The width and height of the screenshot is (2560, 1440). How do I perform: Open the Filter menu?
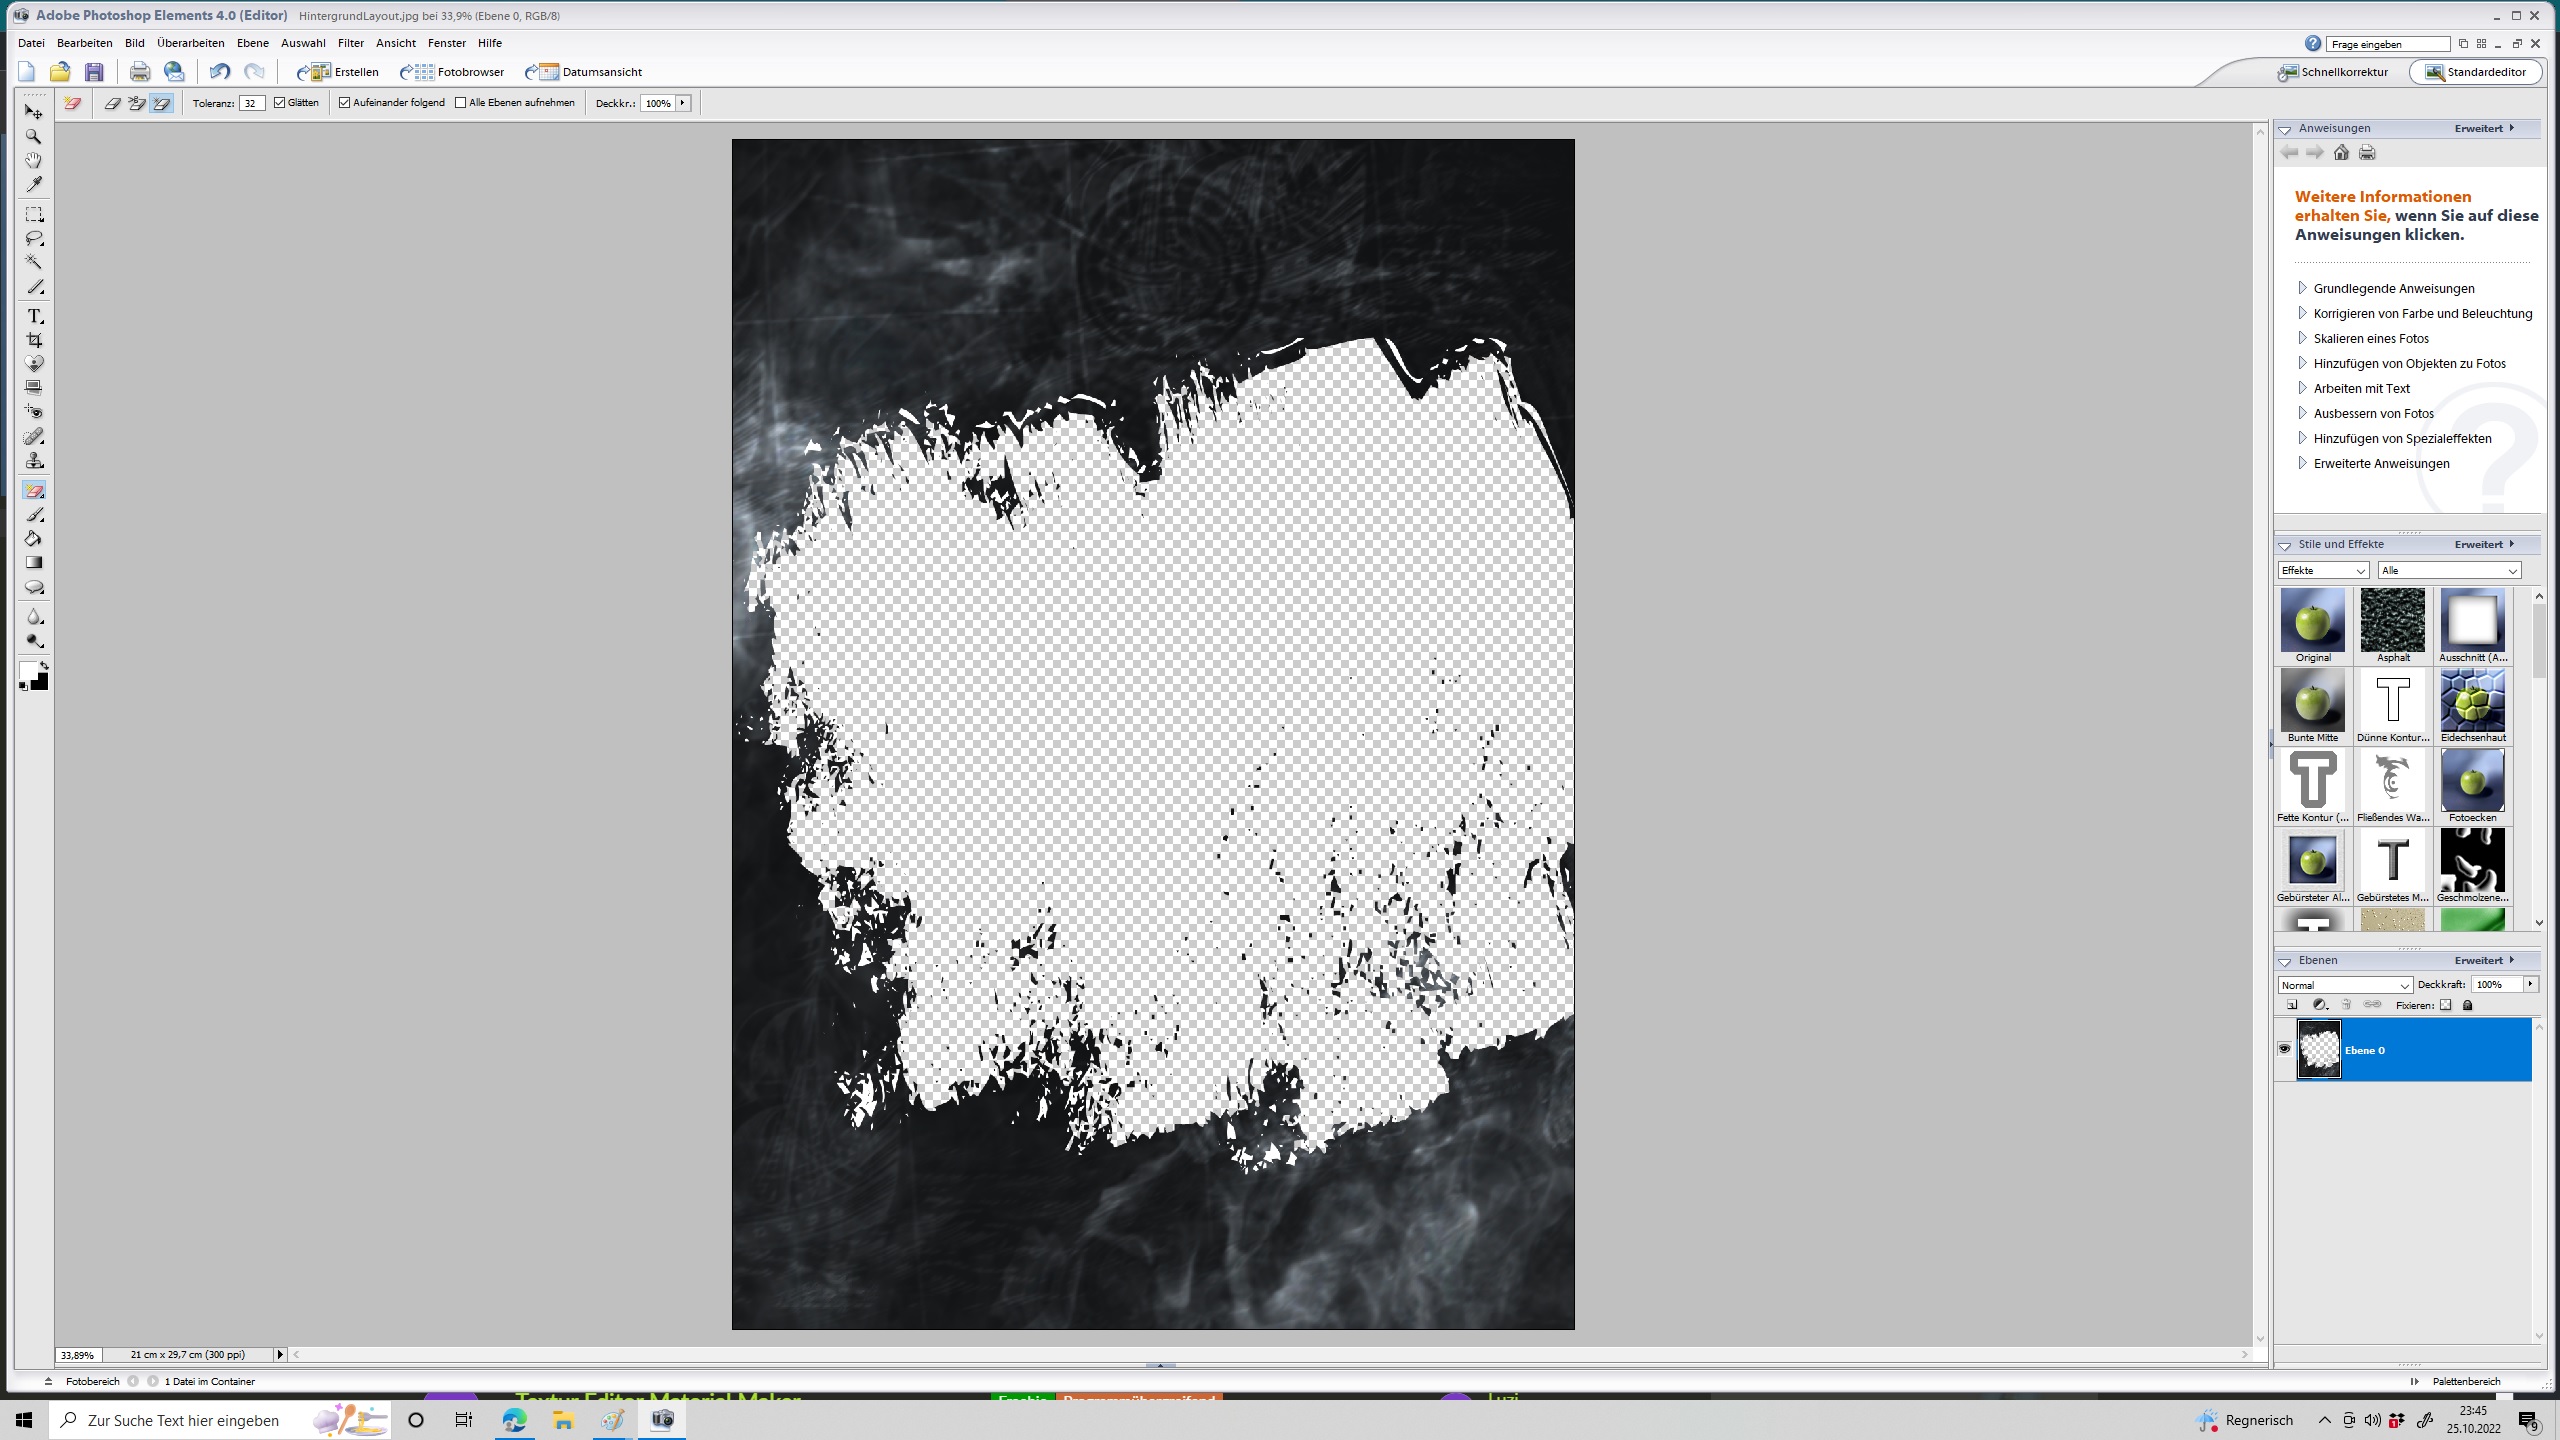click(350, 43)
